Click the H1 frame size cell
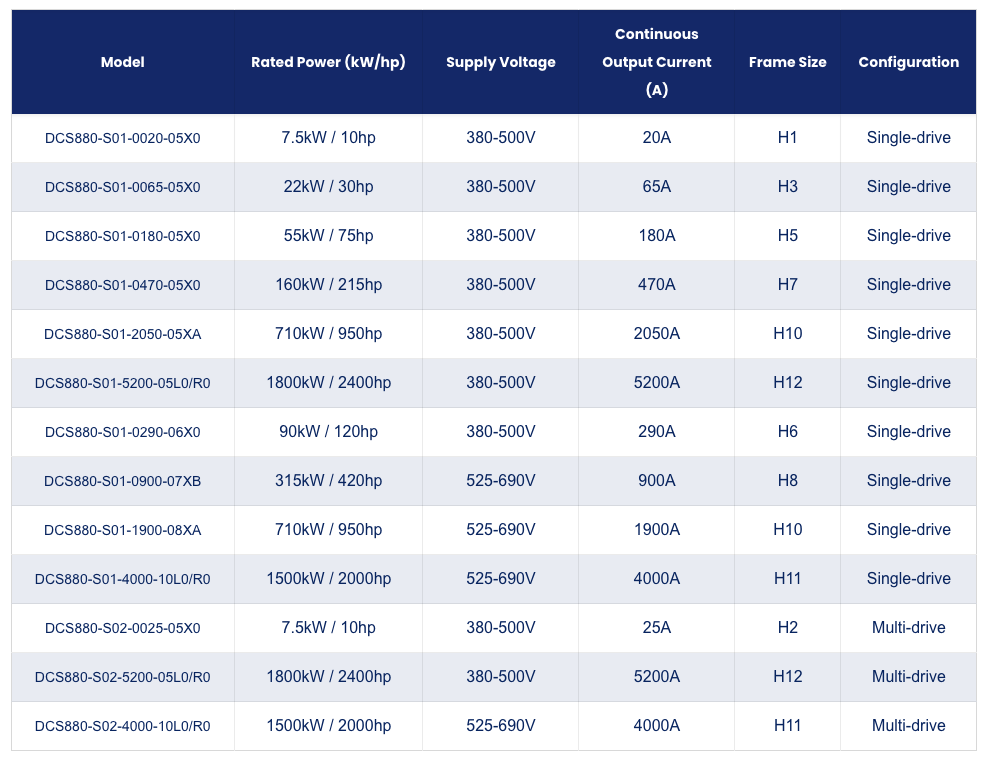This screenshot has height=764, width=988. click(788, 137)
